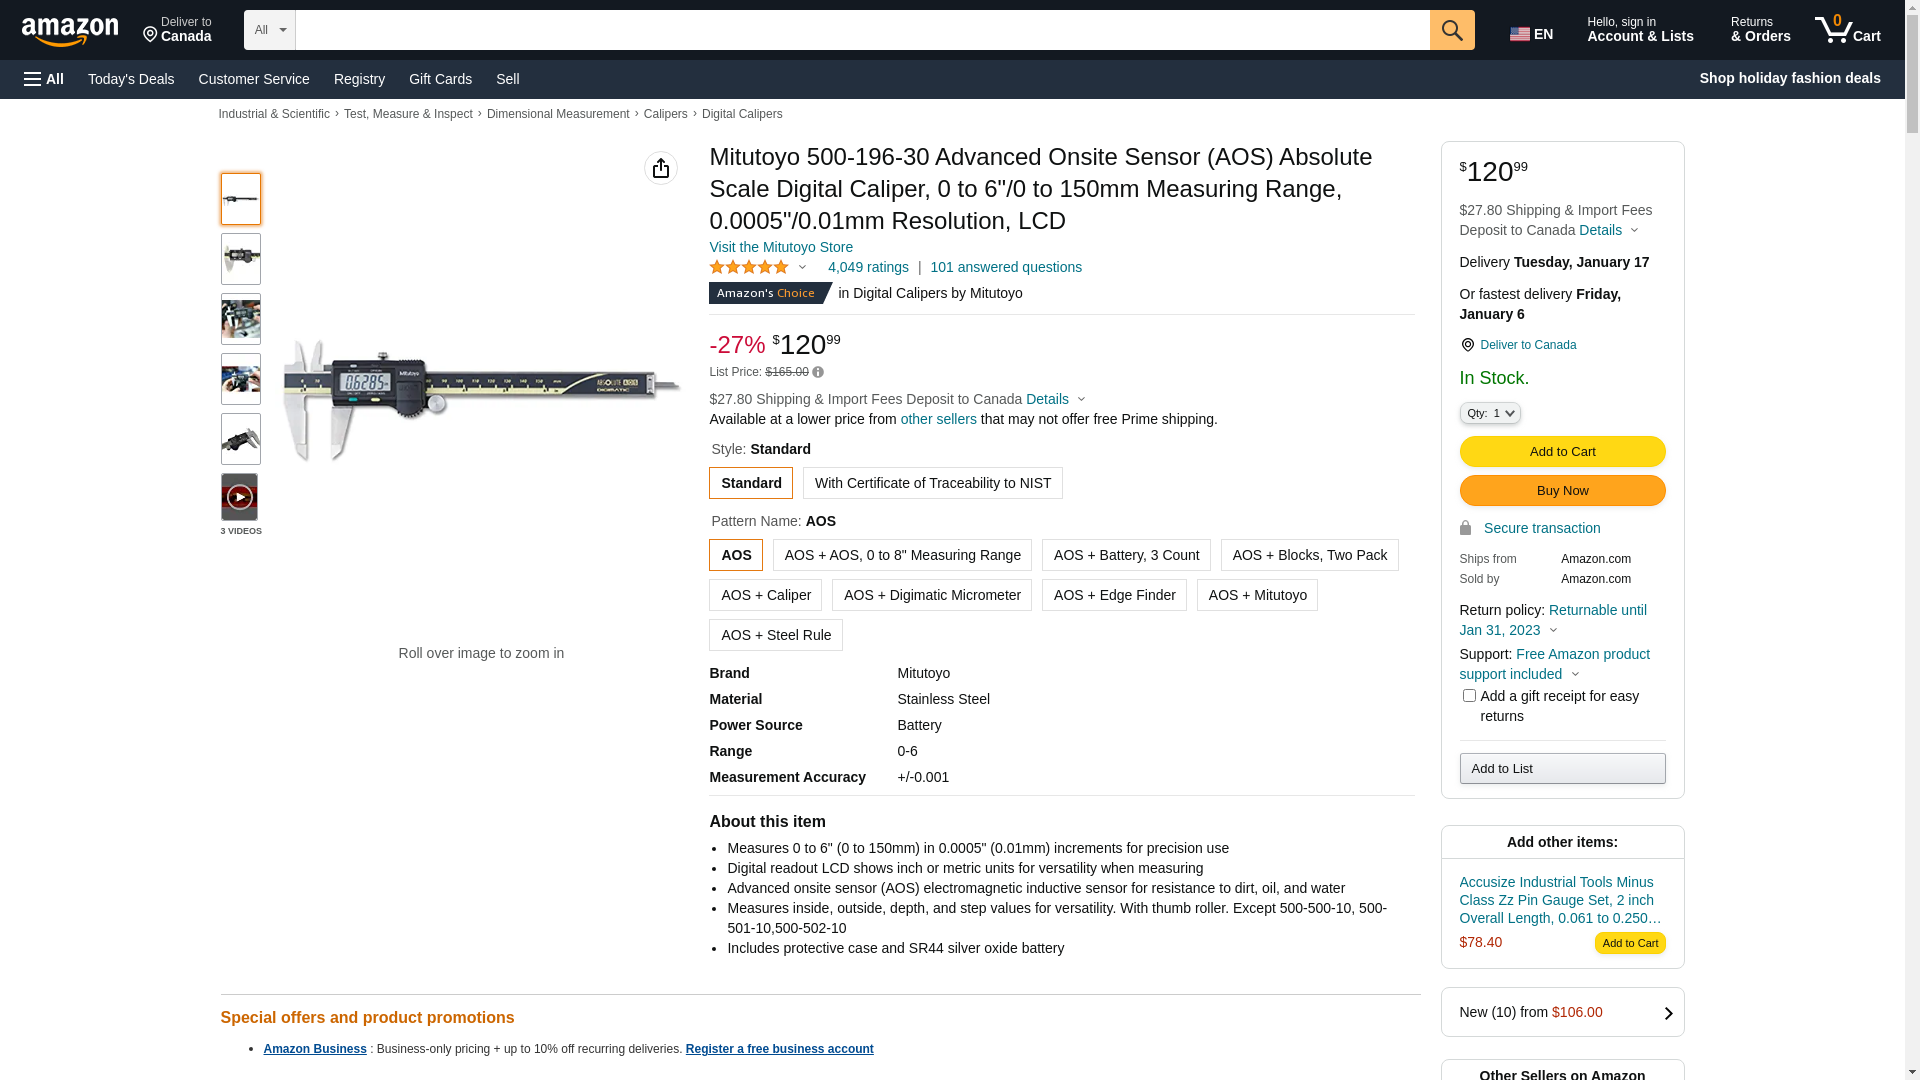Viewport: 1920px width, 1080px height.
Task: Open the All hamburger menu
Action: point(44,79)
